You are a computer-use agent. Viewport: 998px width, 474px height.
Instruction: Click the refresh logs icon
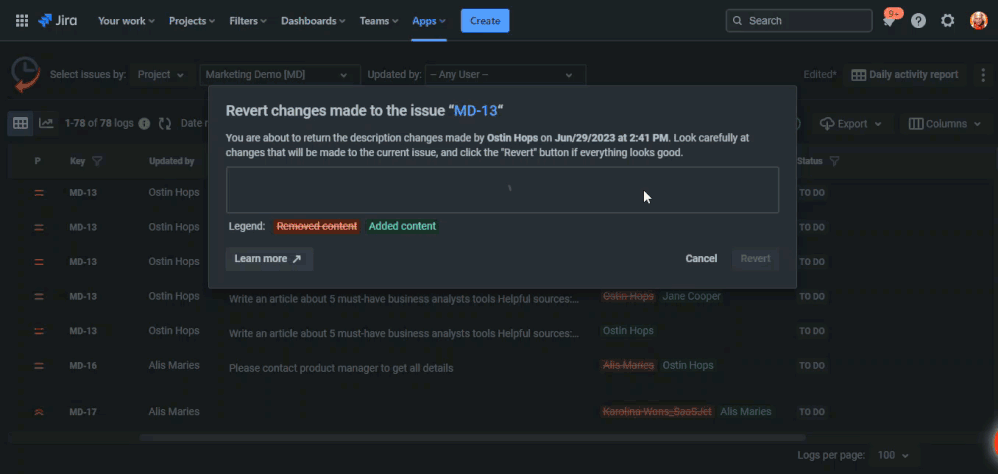pos(165,123)
